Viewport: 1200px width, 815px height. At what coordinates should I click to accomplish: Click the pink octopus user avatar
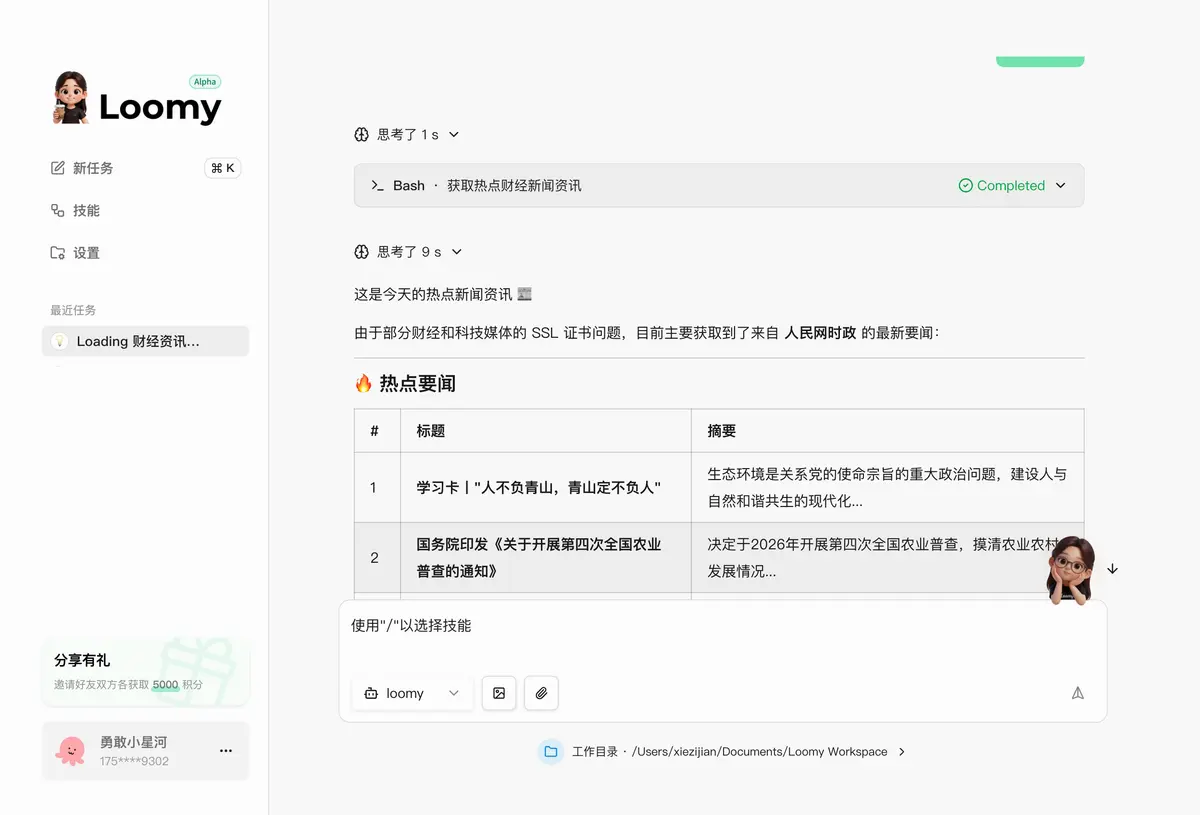click(71, 751)
